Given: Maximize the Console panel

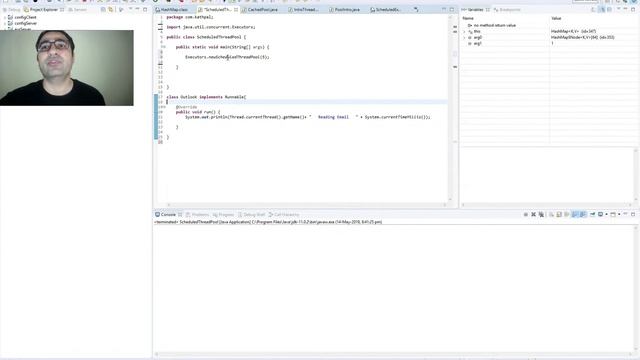Looking at the screenshot, I should point(633,214).
